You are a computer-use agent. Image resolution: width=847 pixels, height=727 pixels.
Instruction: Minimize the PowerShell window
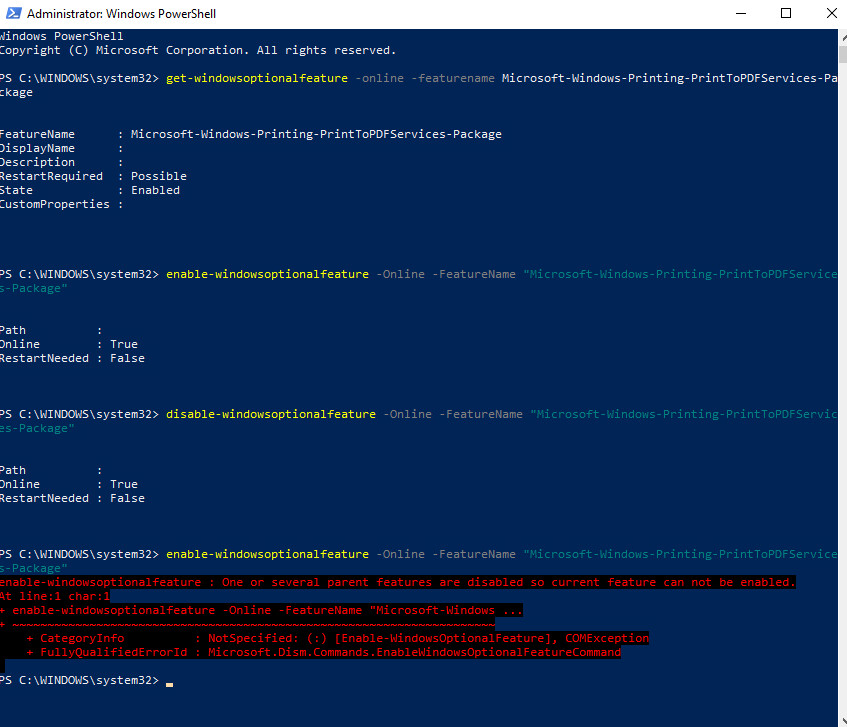[741, 14]
